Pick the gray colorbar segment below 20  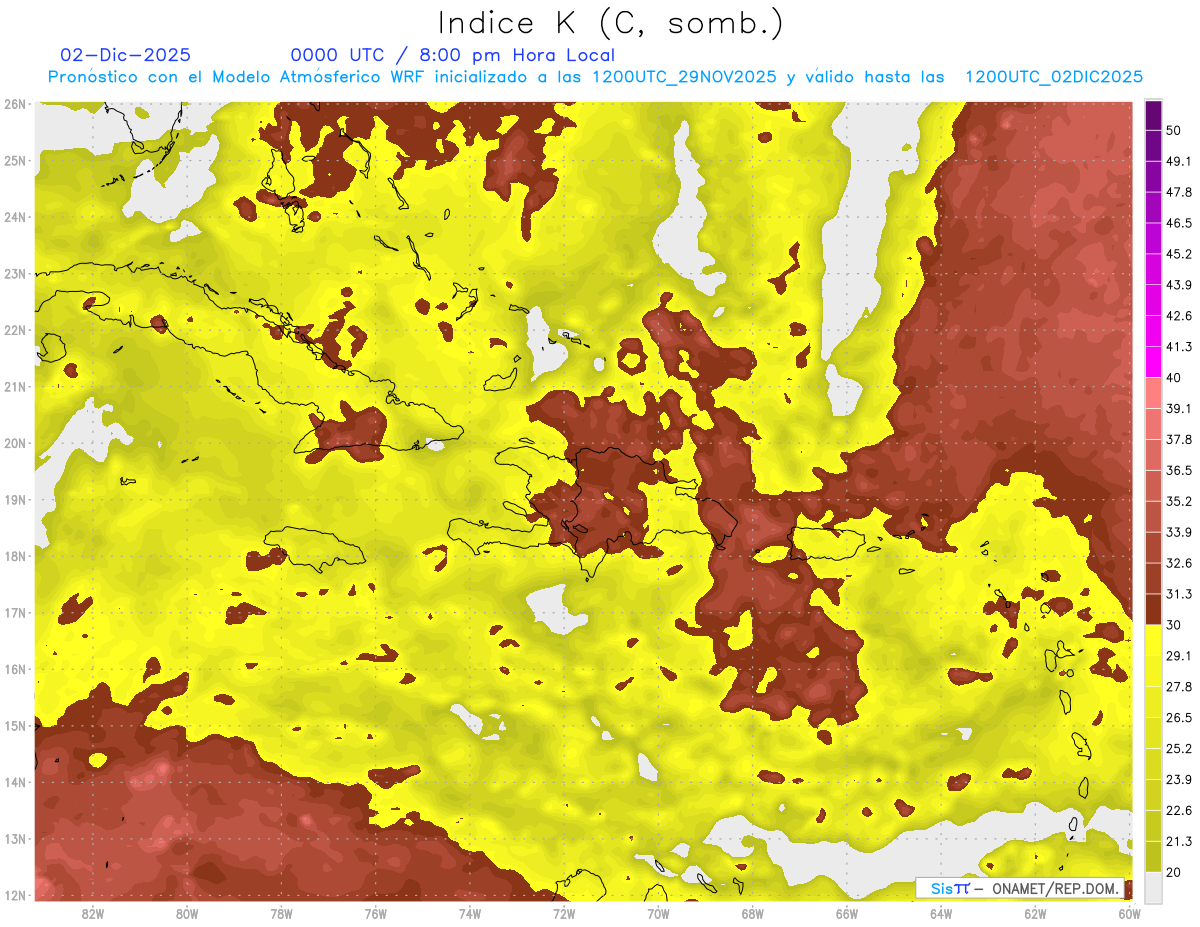coord(1153,886)
